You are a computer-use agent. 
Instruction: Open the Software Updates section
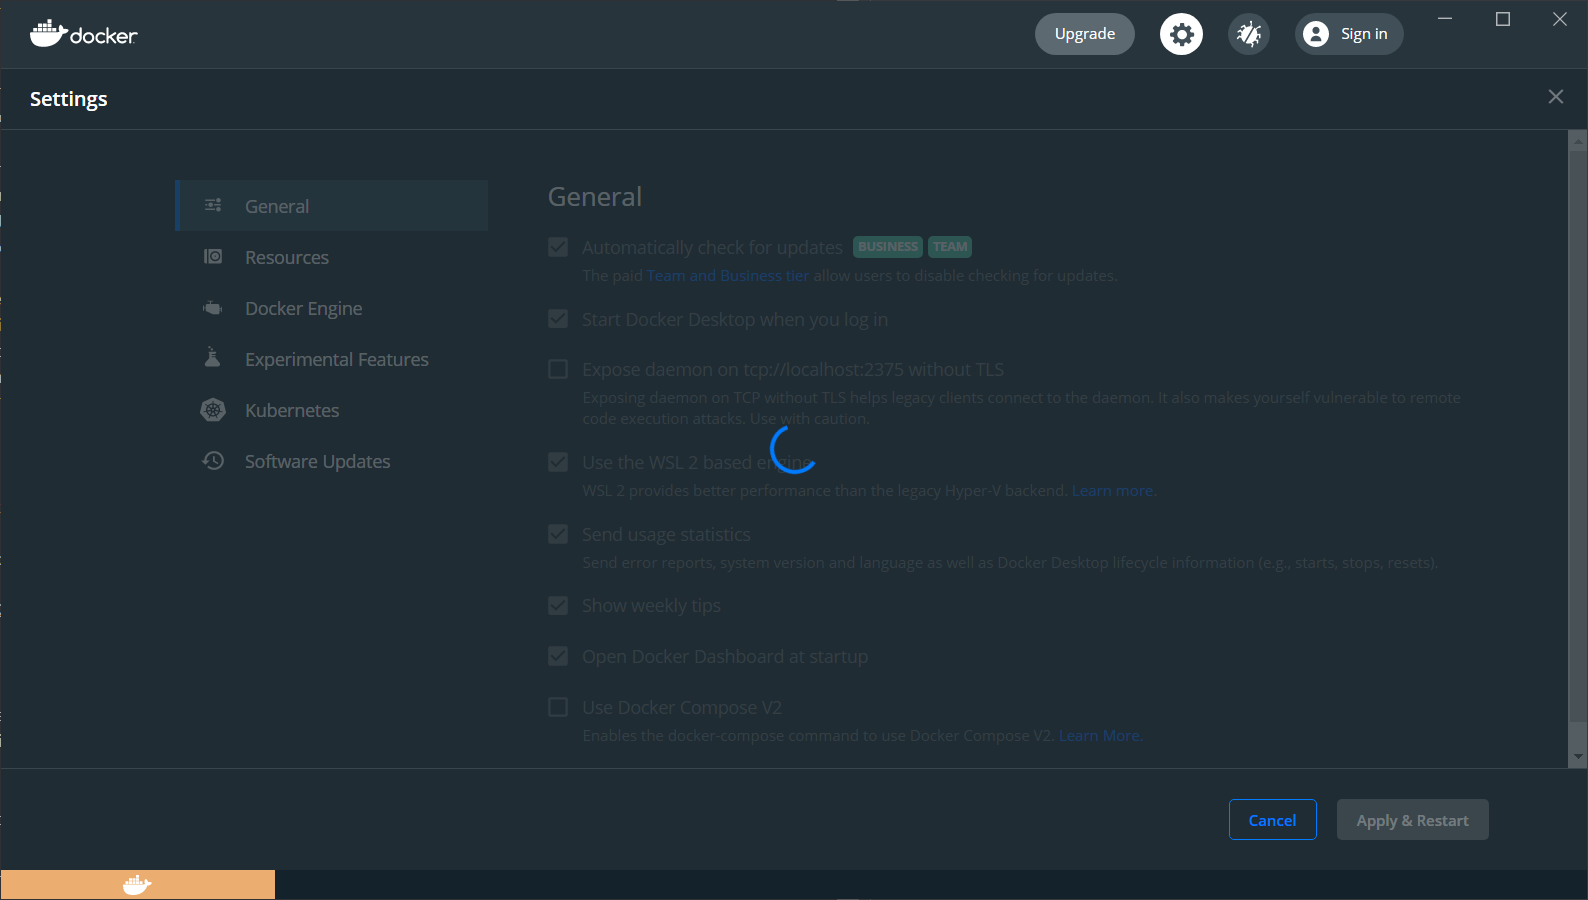pos(332,461)
